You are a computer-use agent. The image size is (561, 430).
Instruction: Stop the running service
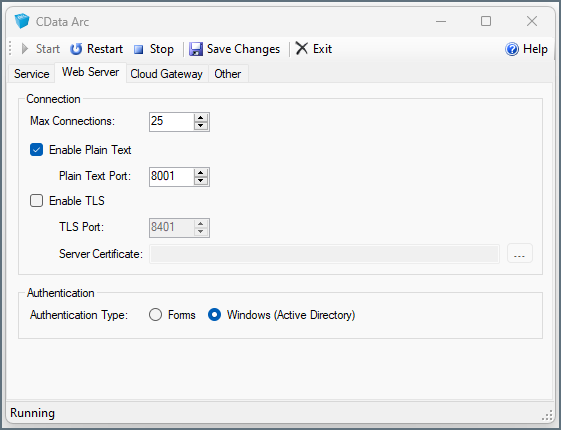[x=153, y=49]
